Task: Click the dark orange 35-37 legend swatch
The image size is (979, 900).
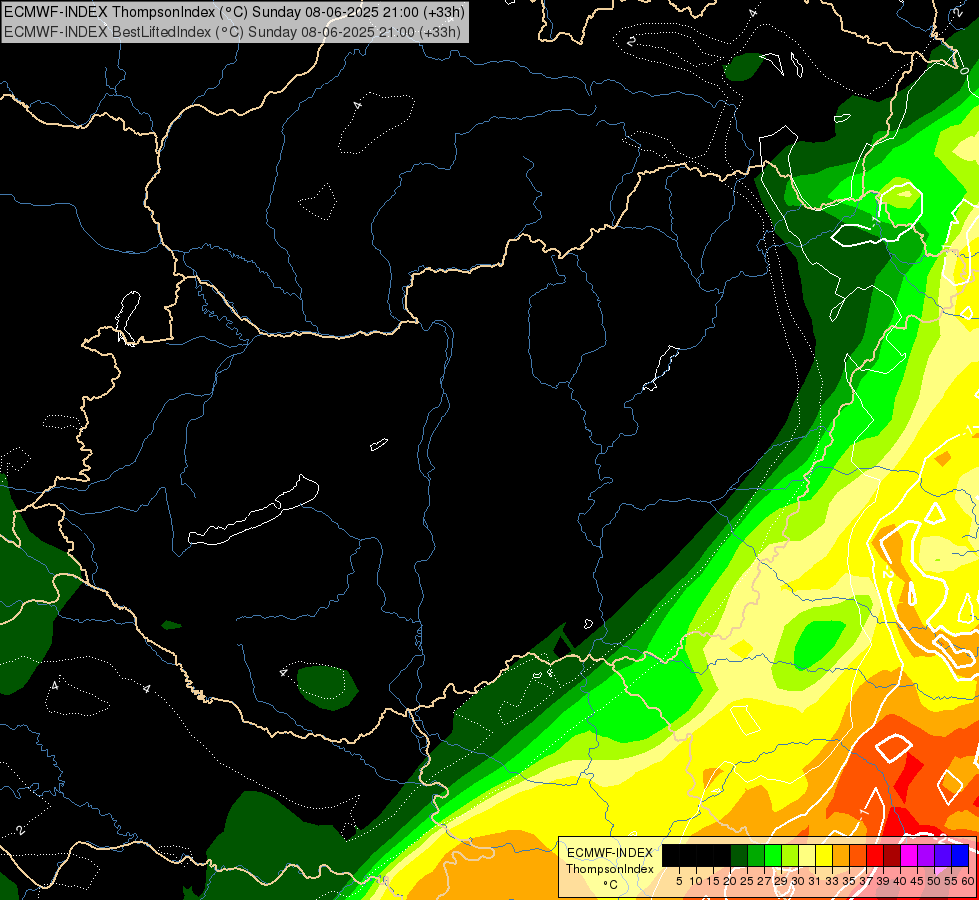Action: [x=858, y=856]
